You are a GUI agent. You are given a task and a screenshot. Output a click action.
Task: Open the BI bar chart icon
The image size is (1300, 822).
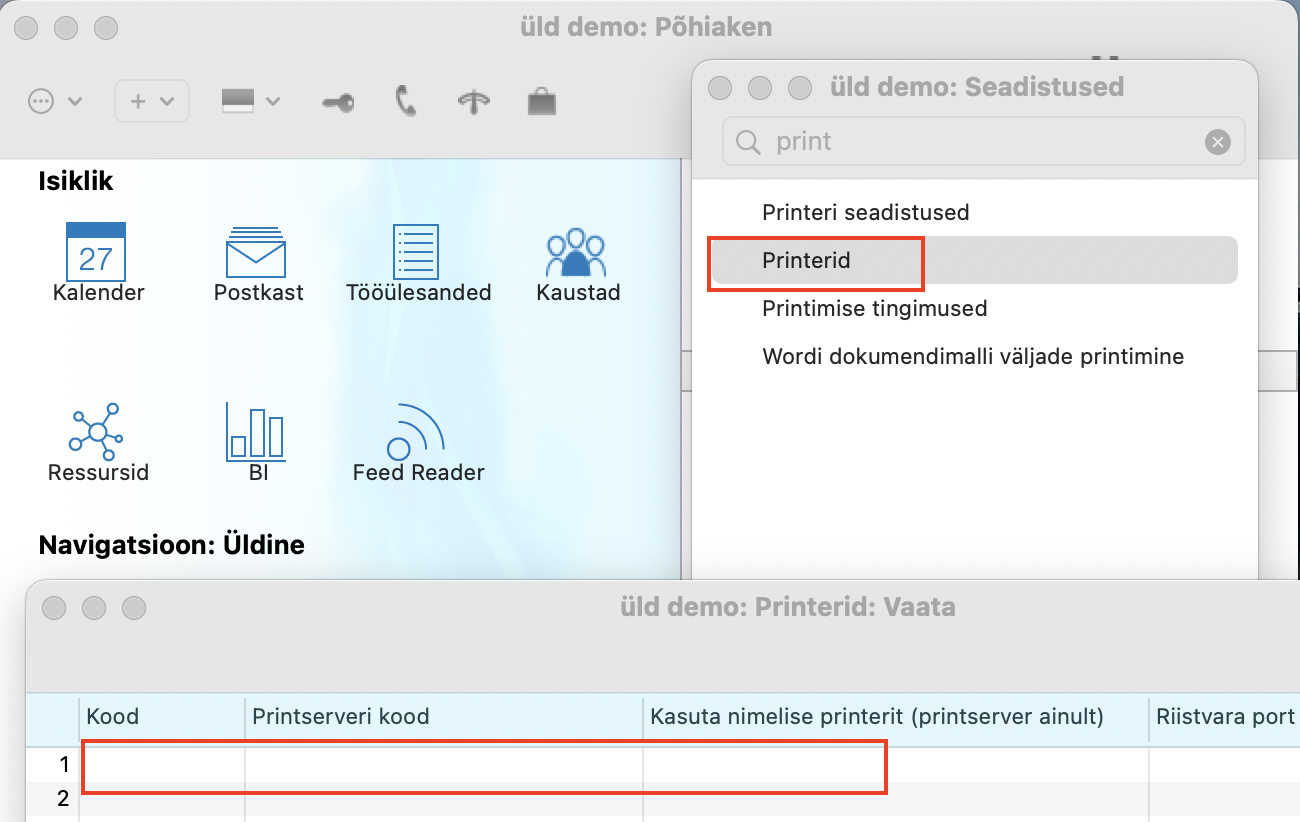pos(257,433)
